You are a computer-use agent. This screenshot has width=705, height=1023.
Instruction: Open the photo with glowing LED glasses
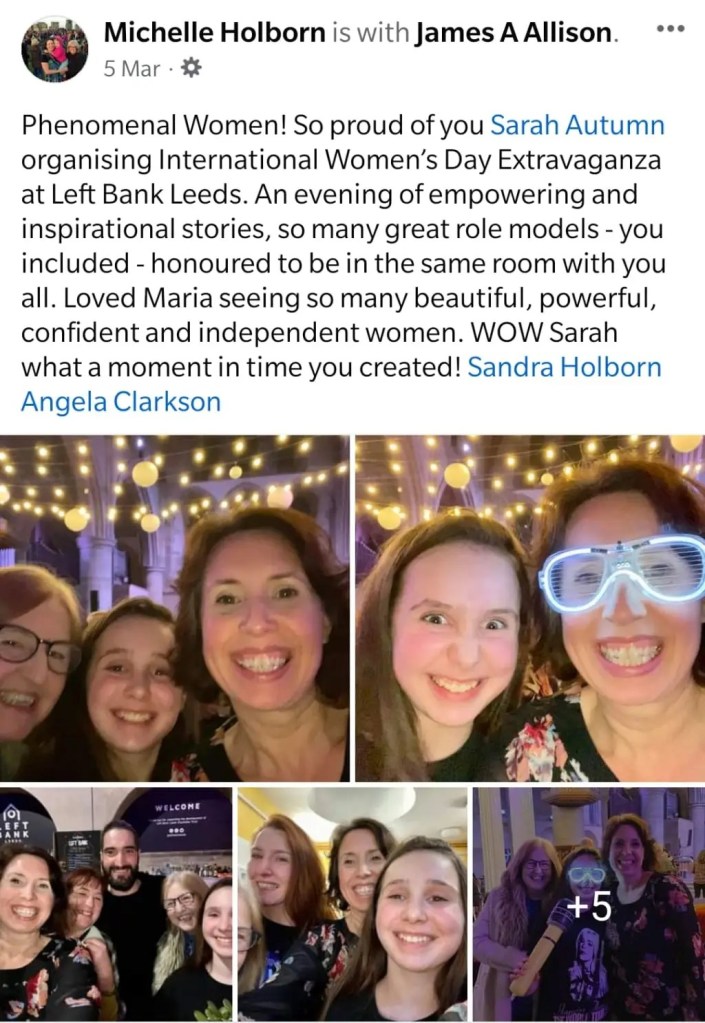(530, 608)
